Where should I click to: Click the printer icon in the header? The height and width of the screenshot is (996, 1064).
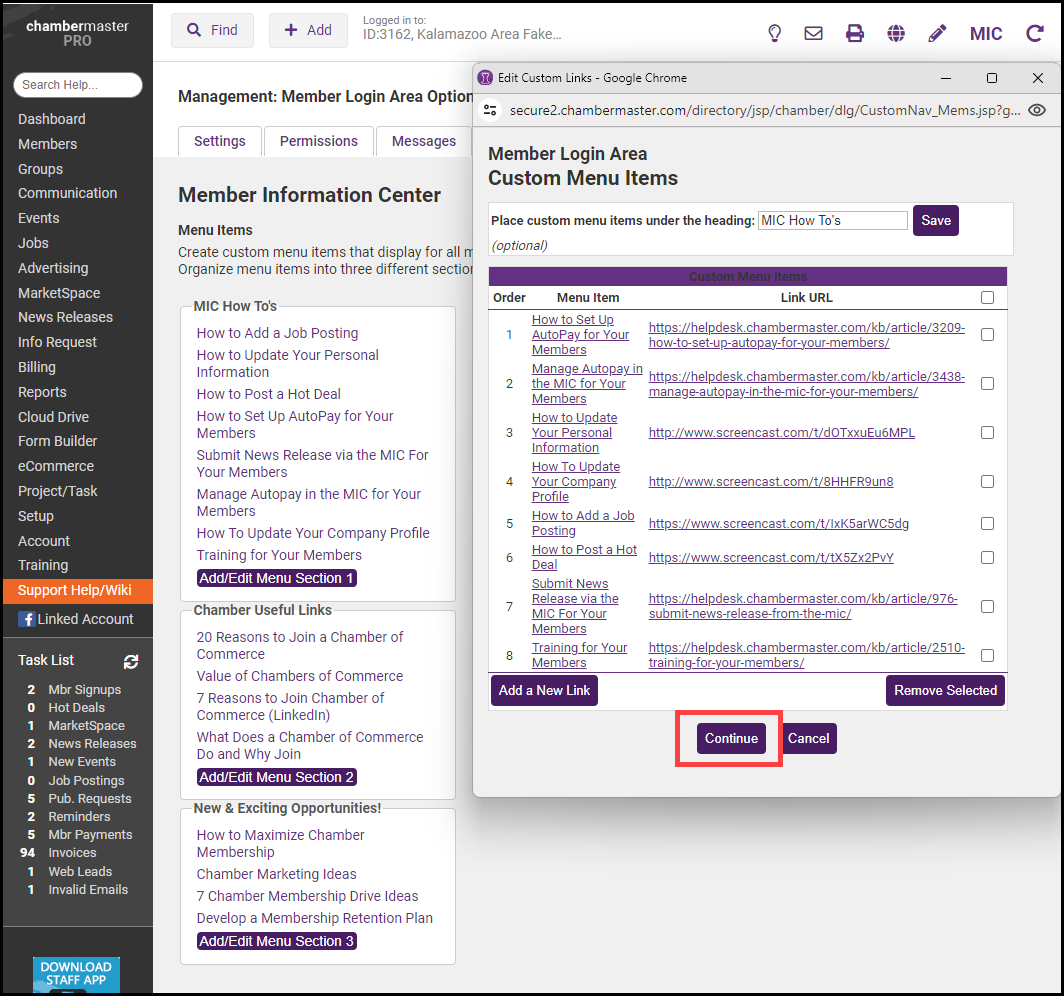coord(855,33)
